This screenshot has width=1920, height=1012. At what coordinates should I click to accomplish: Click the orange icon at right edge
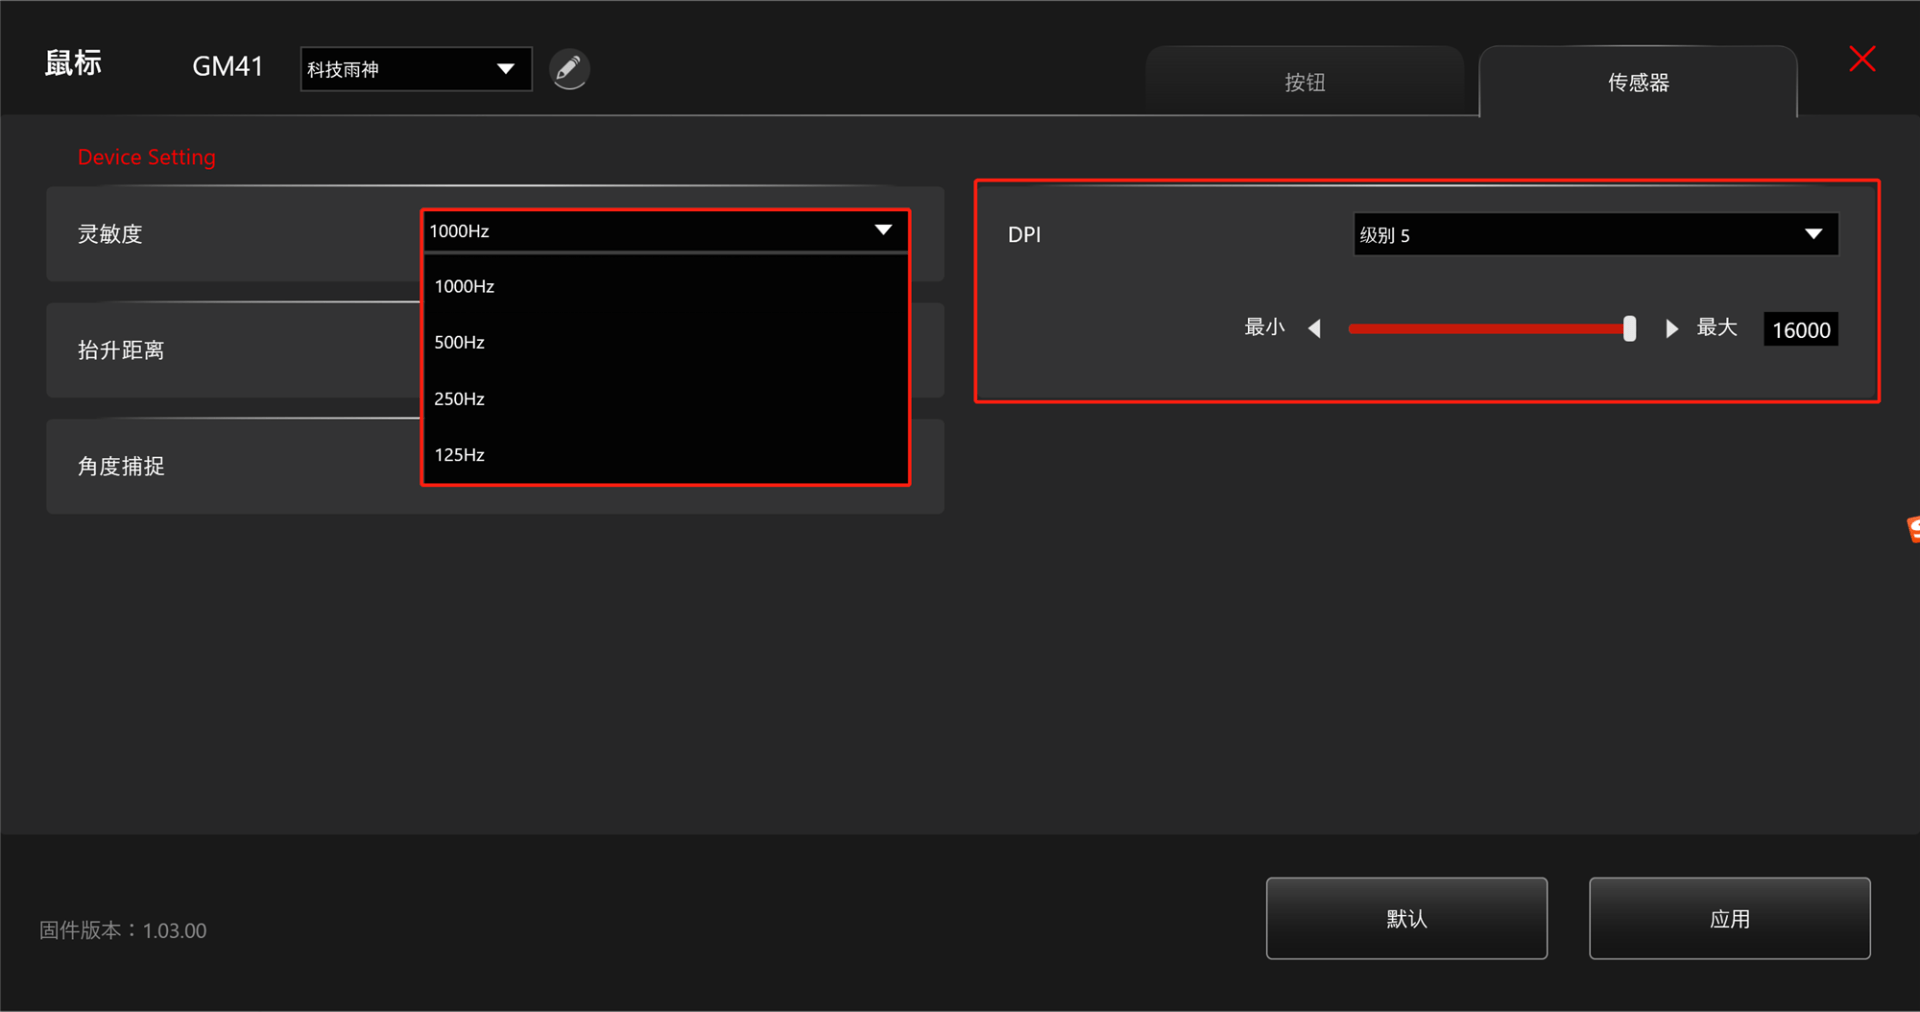1913,529
